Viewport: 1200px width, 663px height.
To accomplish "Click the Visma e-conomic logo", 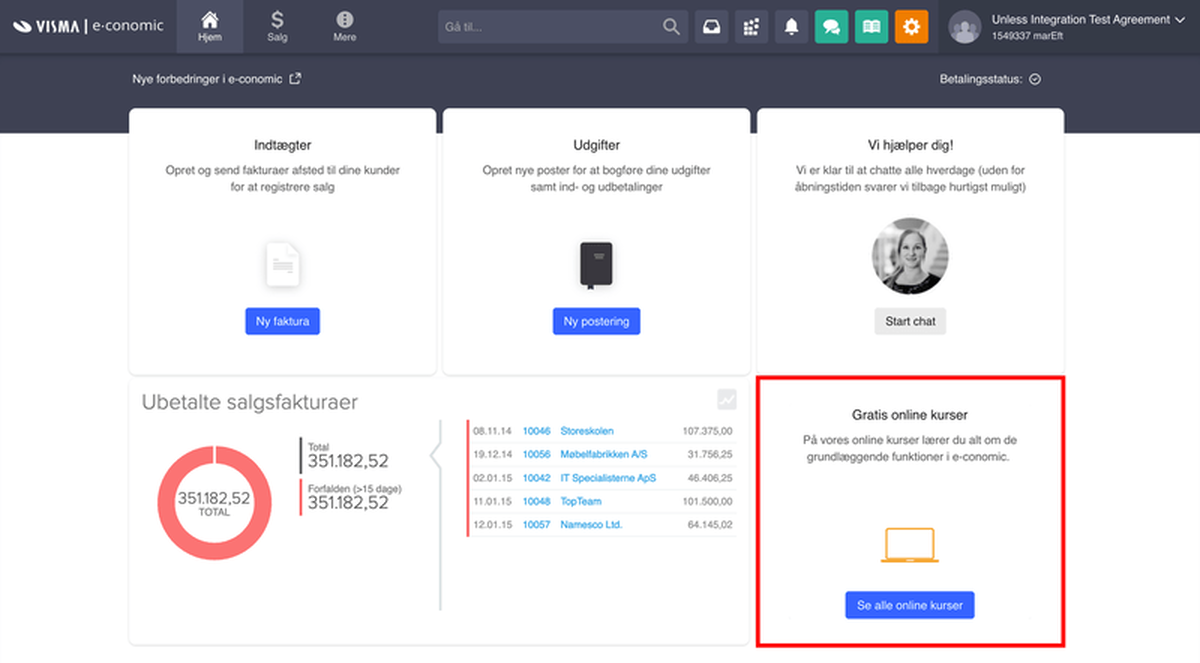I will 88,26.
